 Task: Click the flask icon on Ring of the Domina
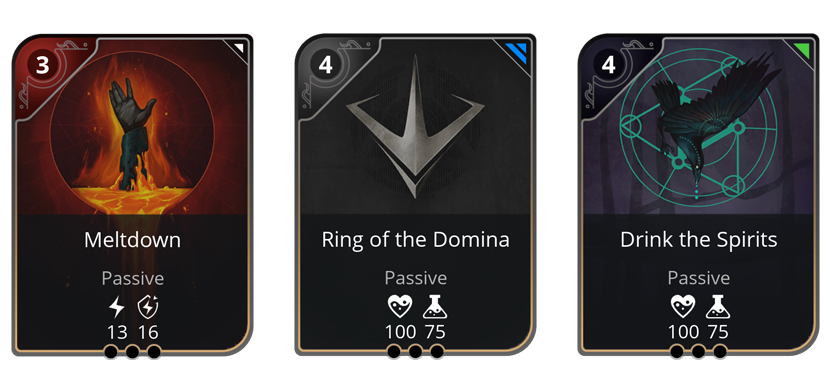click(435, 307)
